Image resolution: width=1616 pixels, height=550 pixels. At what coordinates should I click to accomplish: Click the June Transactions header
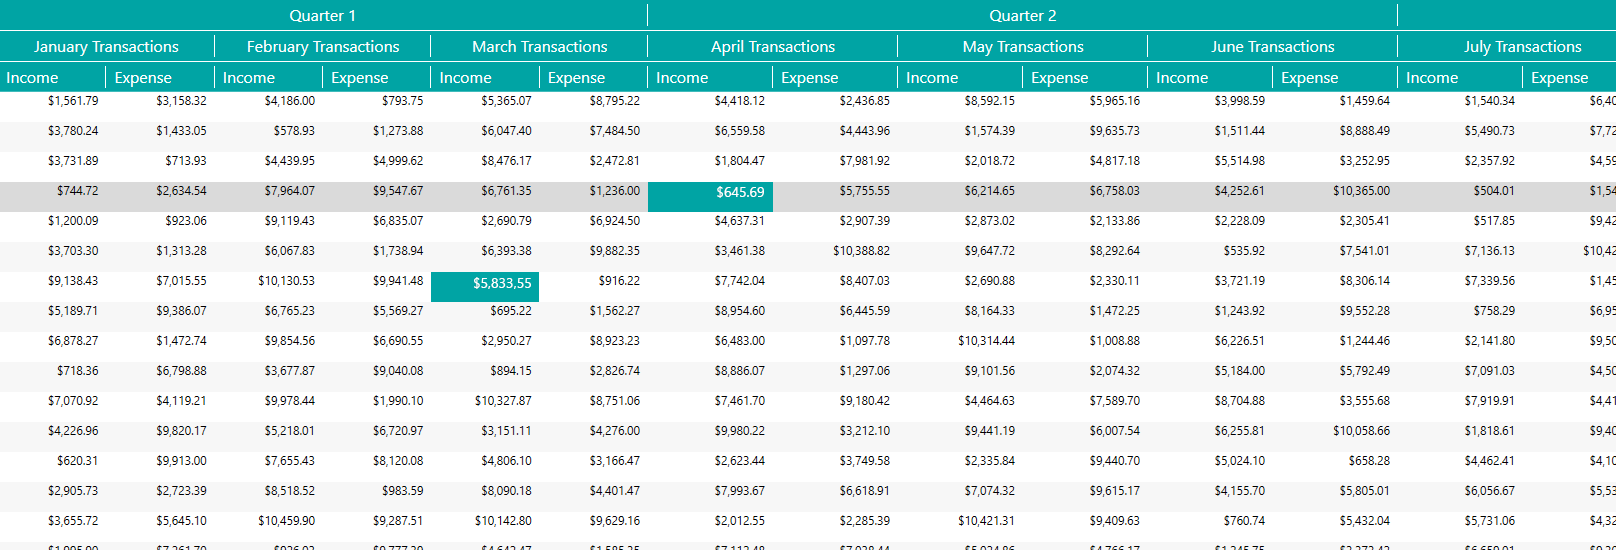1272,47
